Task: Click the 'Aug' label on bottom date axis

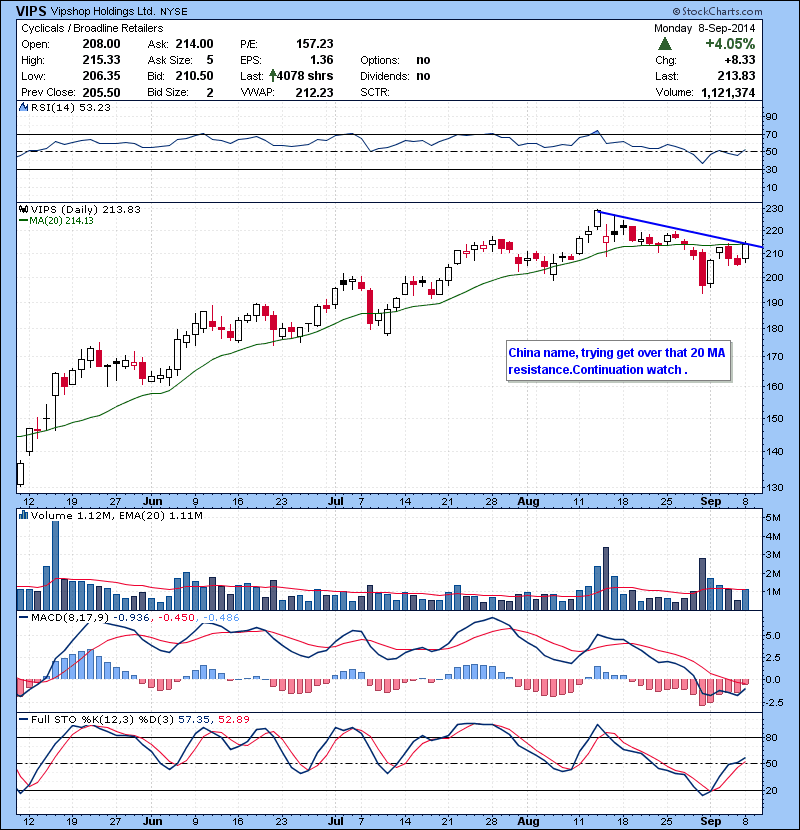Action: click(528, 821)
